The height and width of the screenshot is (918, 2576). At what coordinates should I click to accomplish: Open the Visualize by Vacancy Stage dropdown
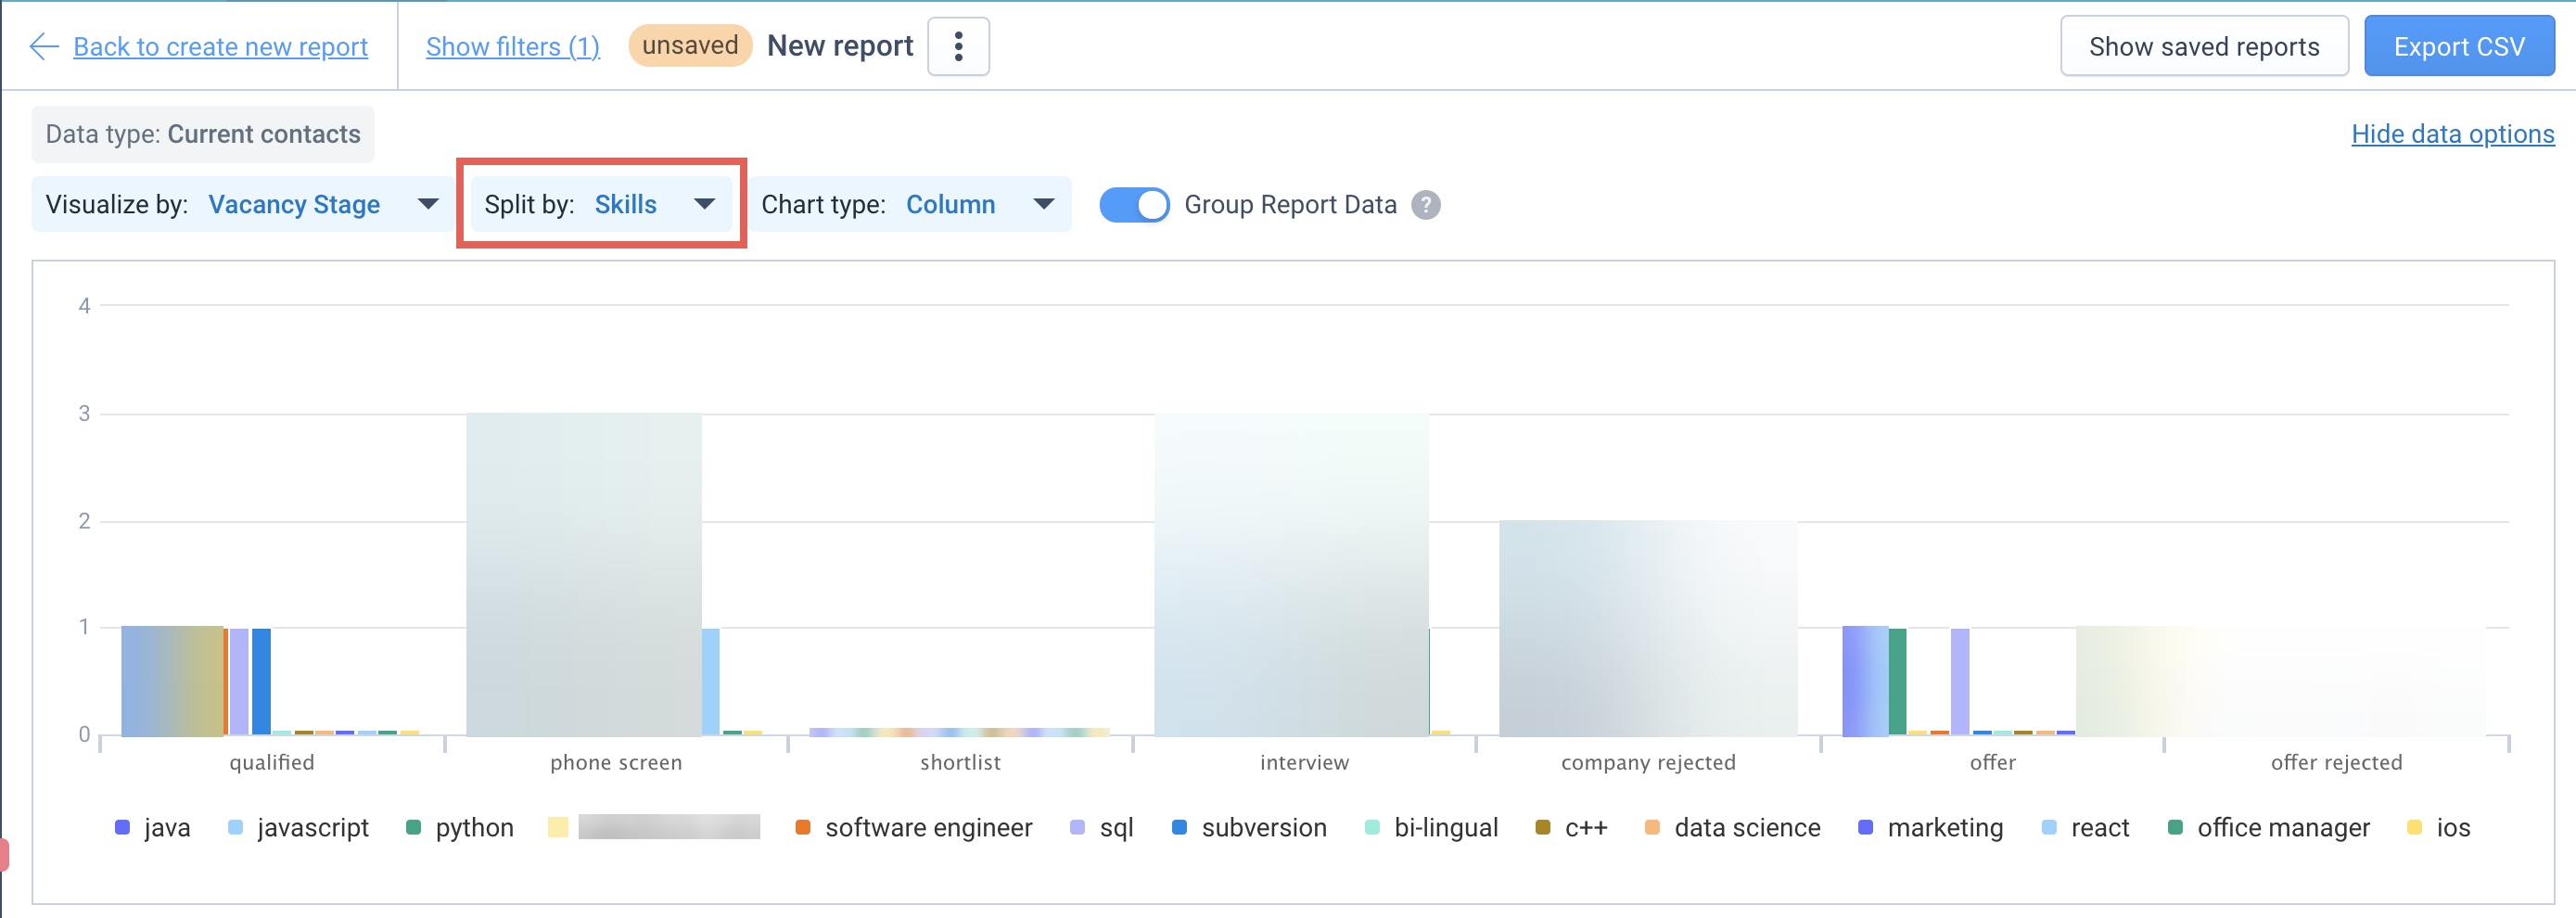(242, 205)
